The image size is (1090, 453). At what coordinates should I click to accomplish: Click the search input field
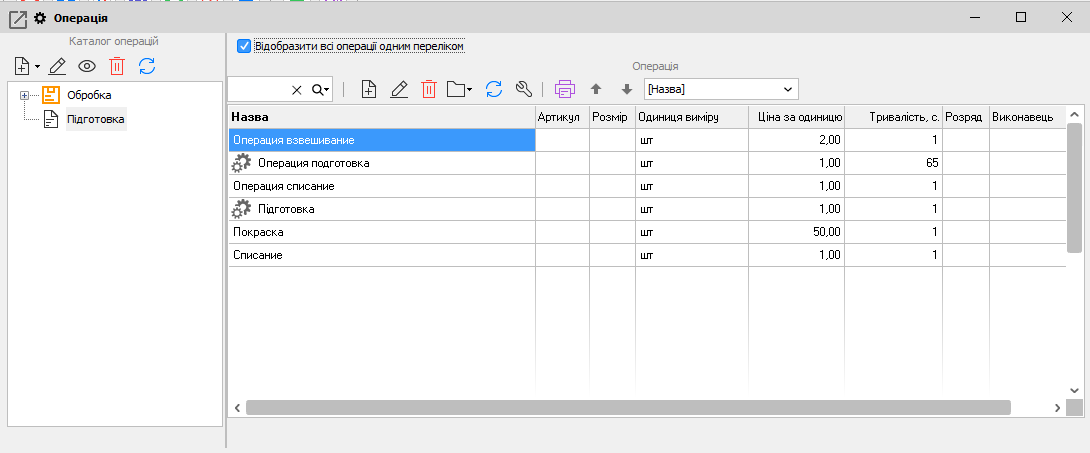258,89
